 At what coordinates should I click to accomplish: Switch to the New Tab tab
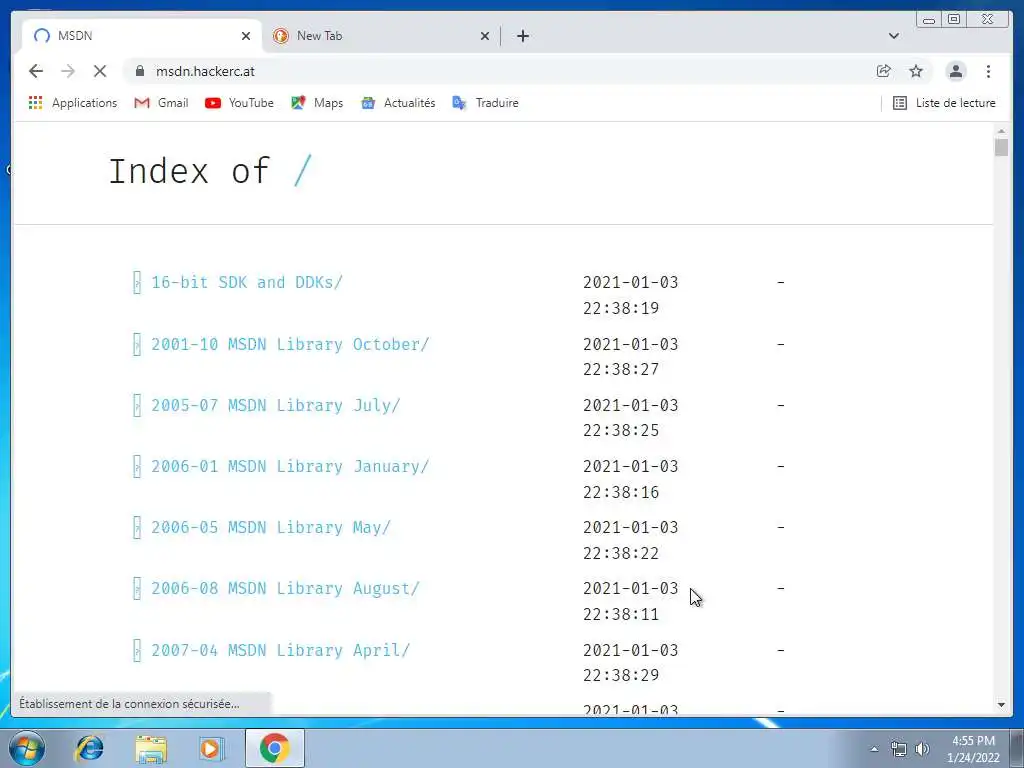pos(381,36)
